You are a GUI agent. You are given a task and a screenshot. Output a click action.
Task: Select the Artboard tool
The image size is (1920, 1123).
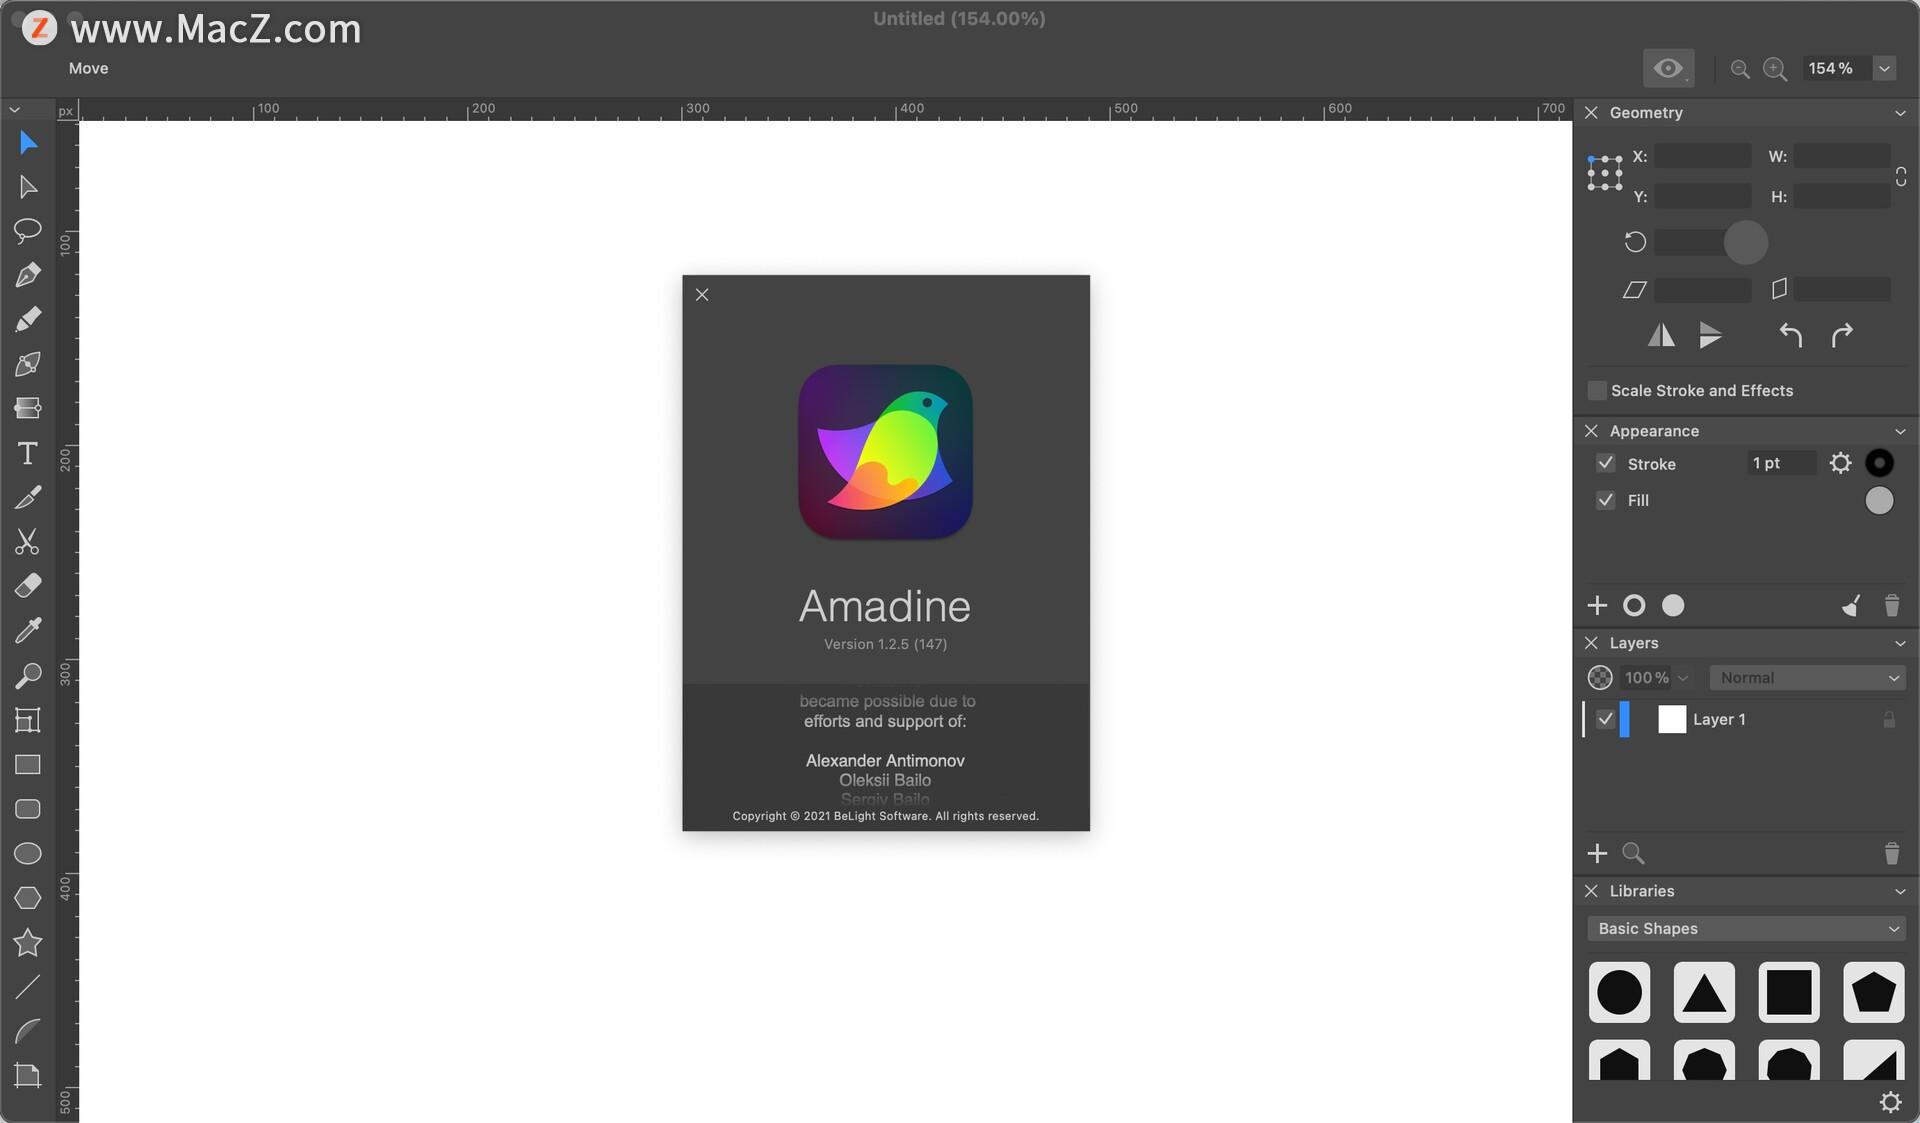[x=28, y=1075]
